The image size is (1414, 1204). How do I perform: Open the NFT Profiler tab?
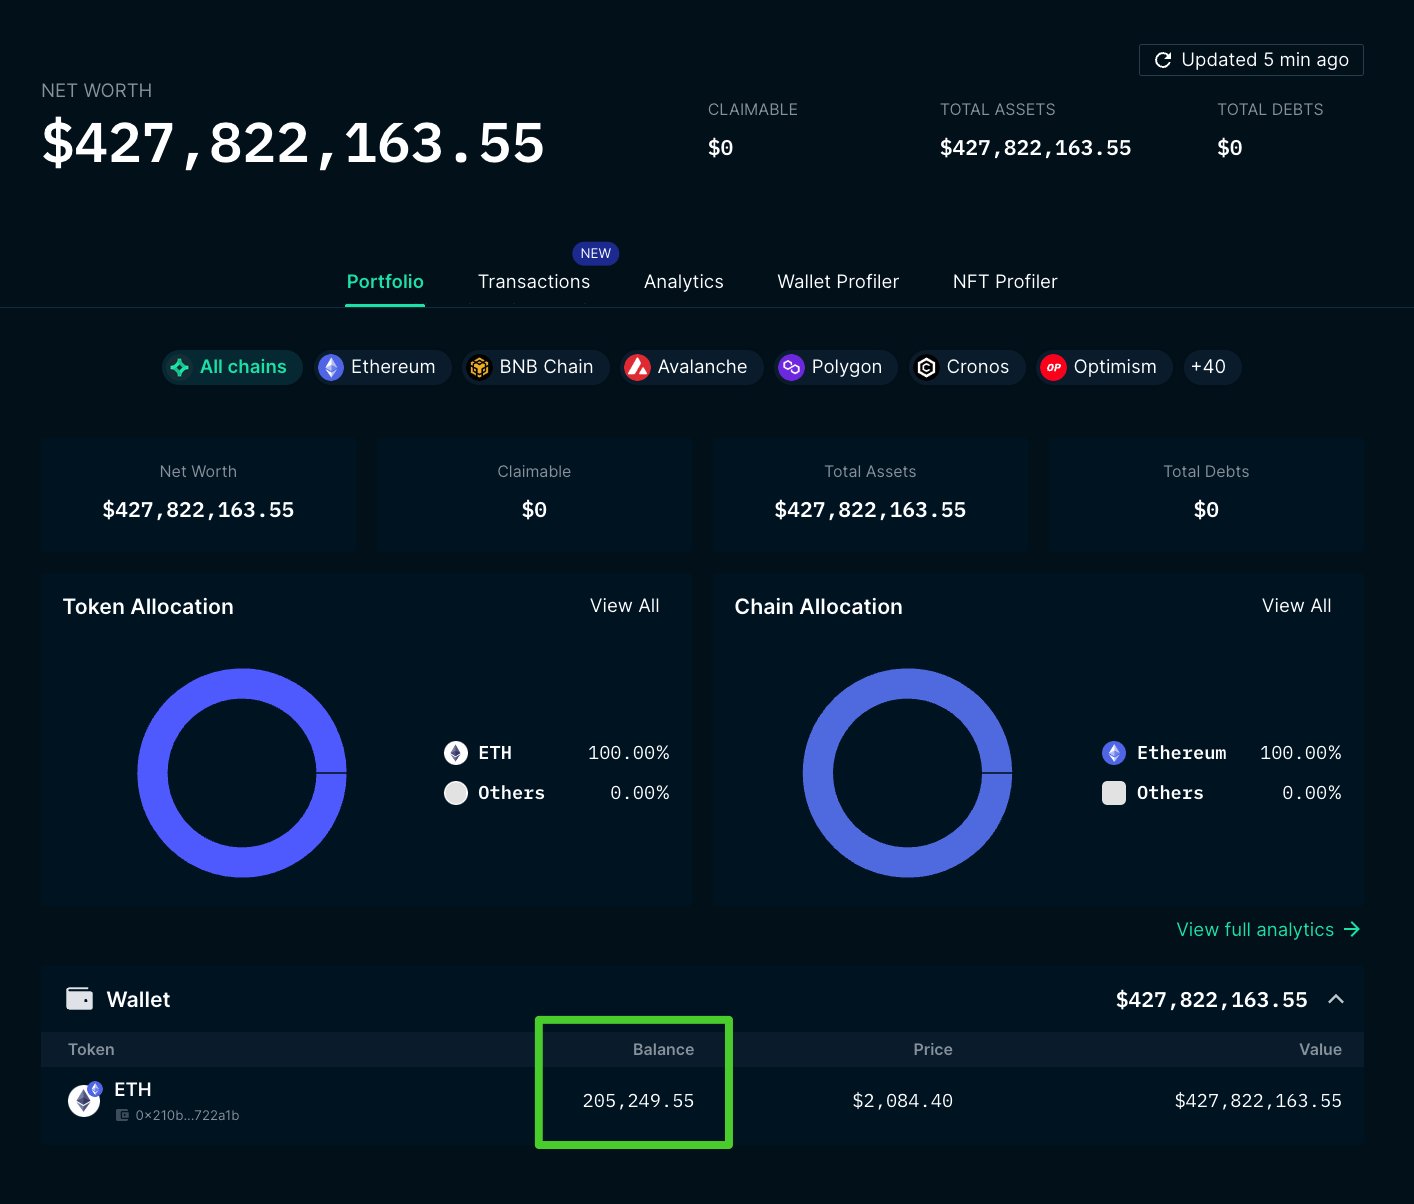point(1004,282)
